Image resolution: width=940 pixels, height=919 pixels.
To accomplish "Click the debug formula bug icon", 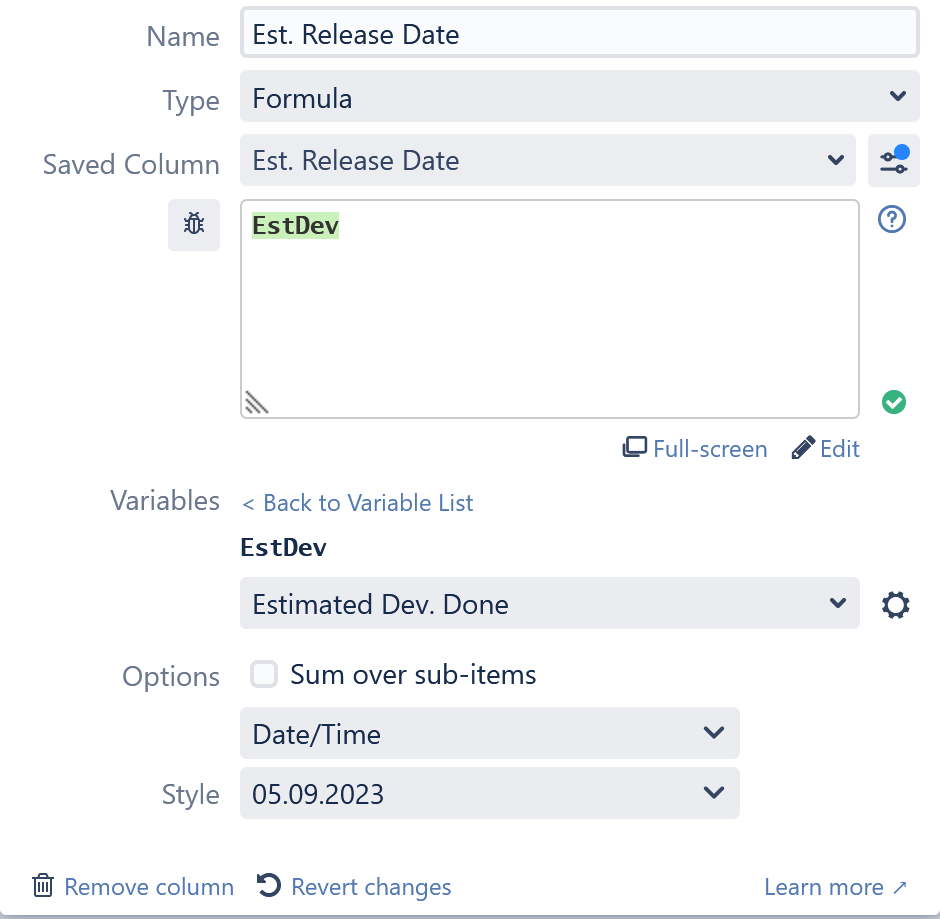I will pyautogui.click(x=194, y=224).
